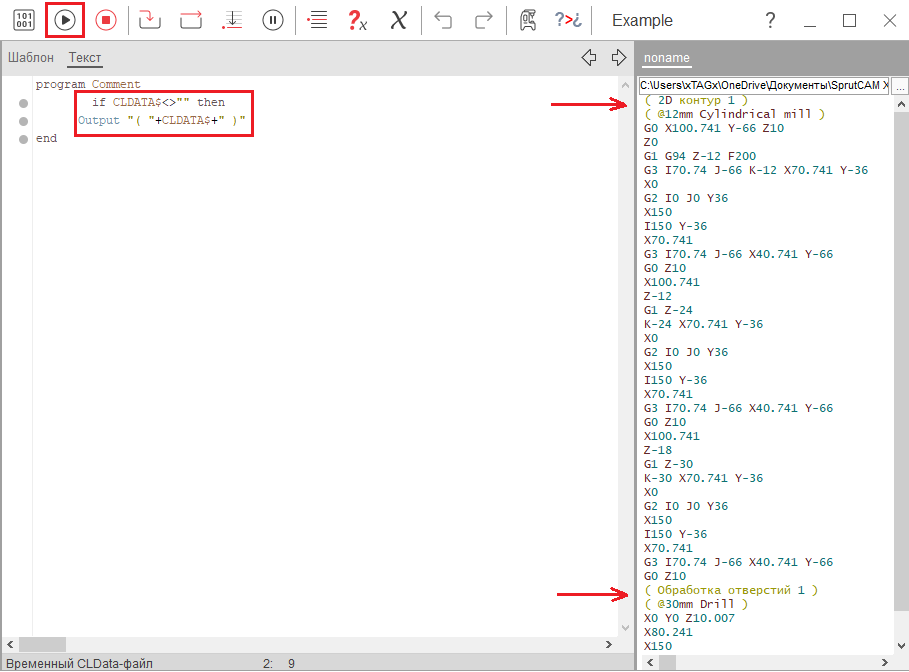Open the noname output tab
The height and width of the screenshot is (672, 909).
tap(666, 58)
